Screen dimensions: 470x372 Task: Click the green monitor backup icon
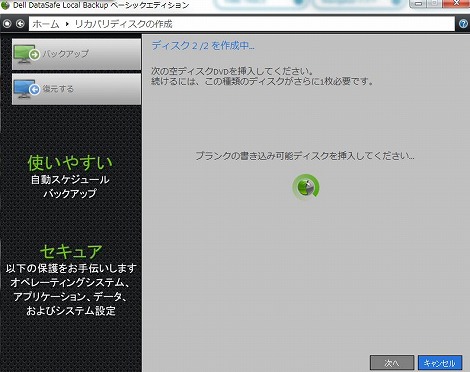[x=26, y=54]
